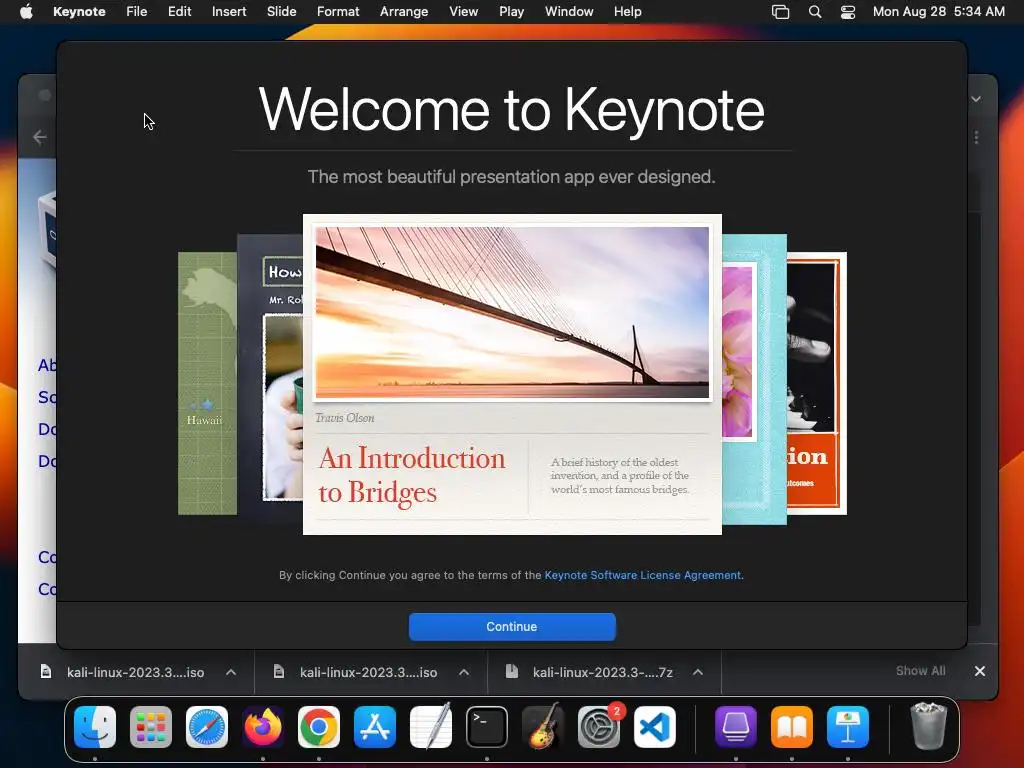1024x768 pixels.
Task: Open the kali-linux-2023.3 7z download item
Action: 589,672
